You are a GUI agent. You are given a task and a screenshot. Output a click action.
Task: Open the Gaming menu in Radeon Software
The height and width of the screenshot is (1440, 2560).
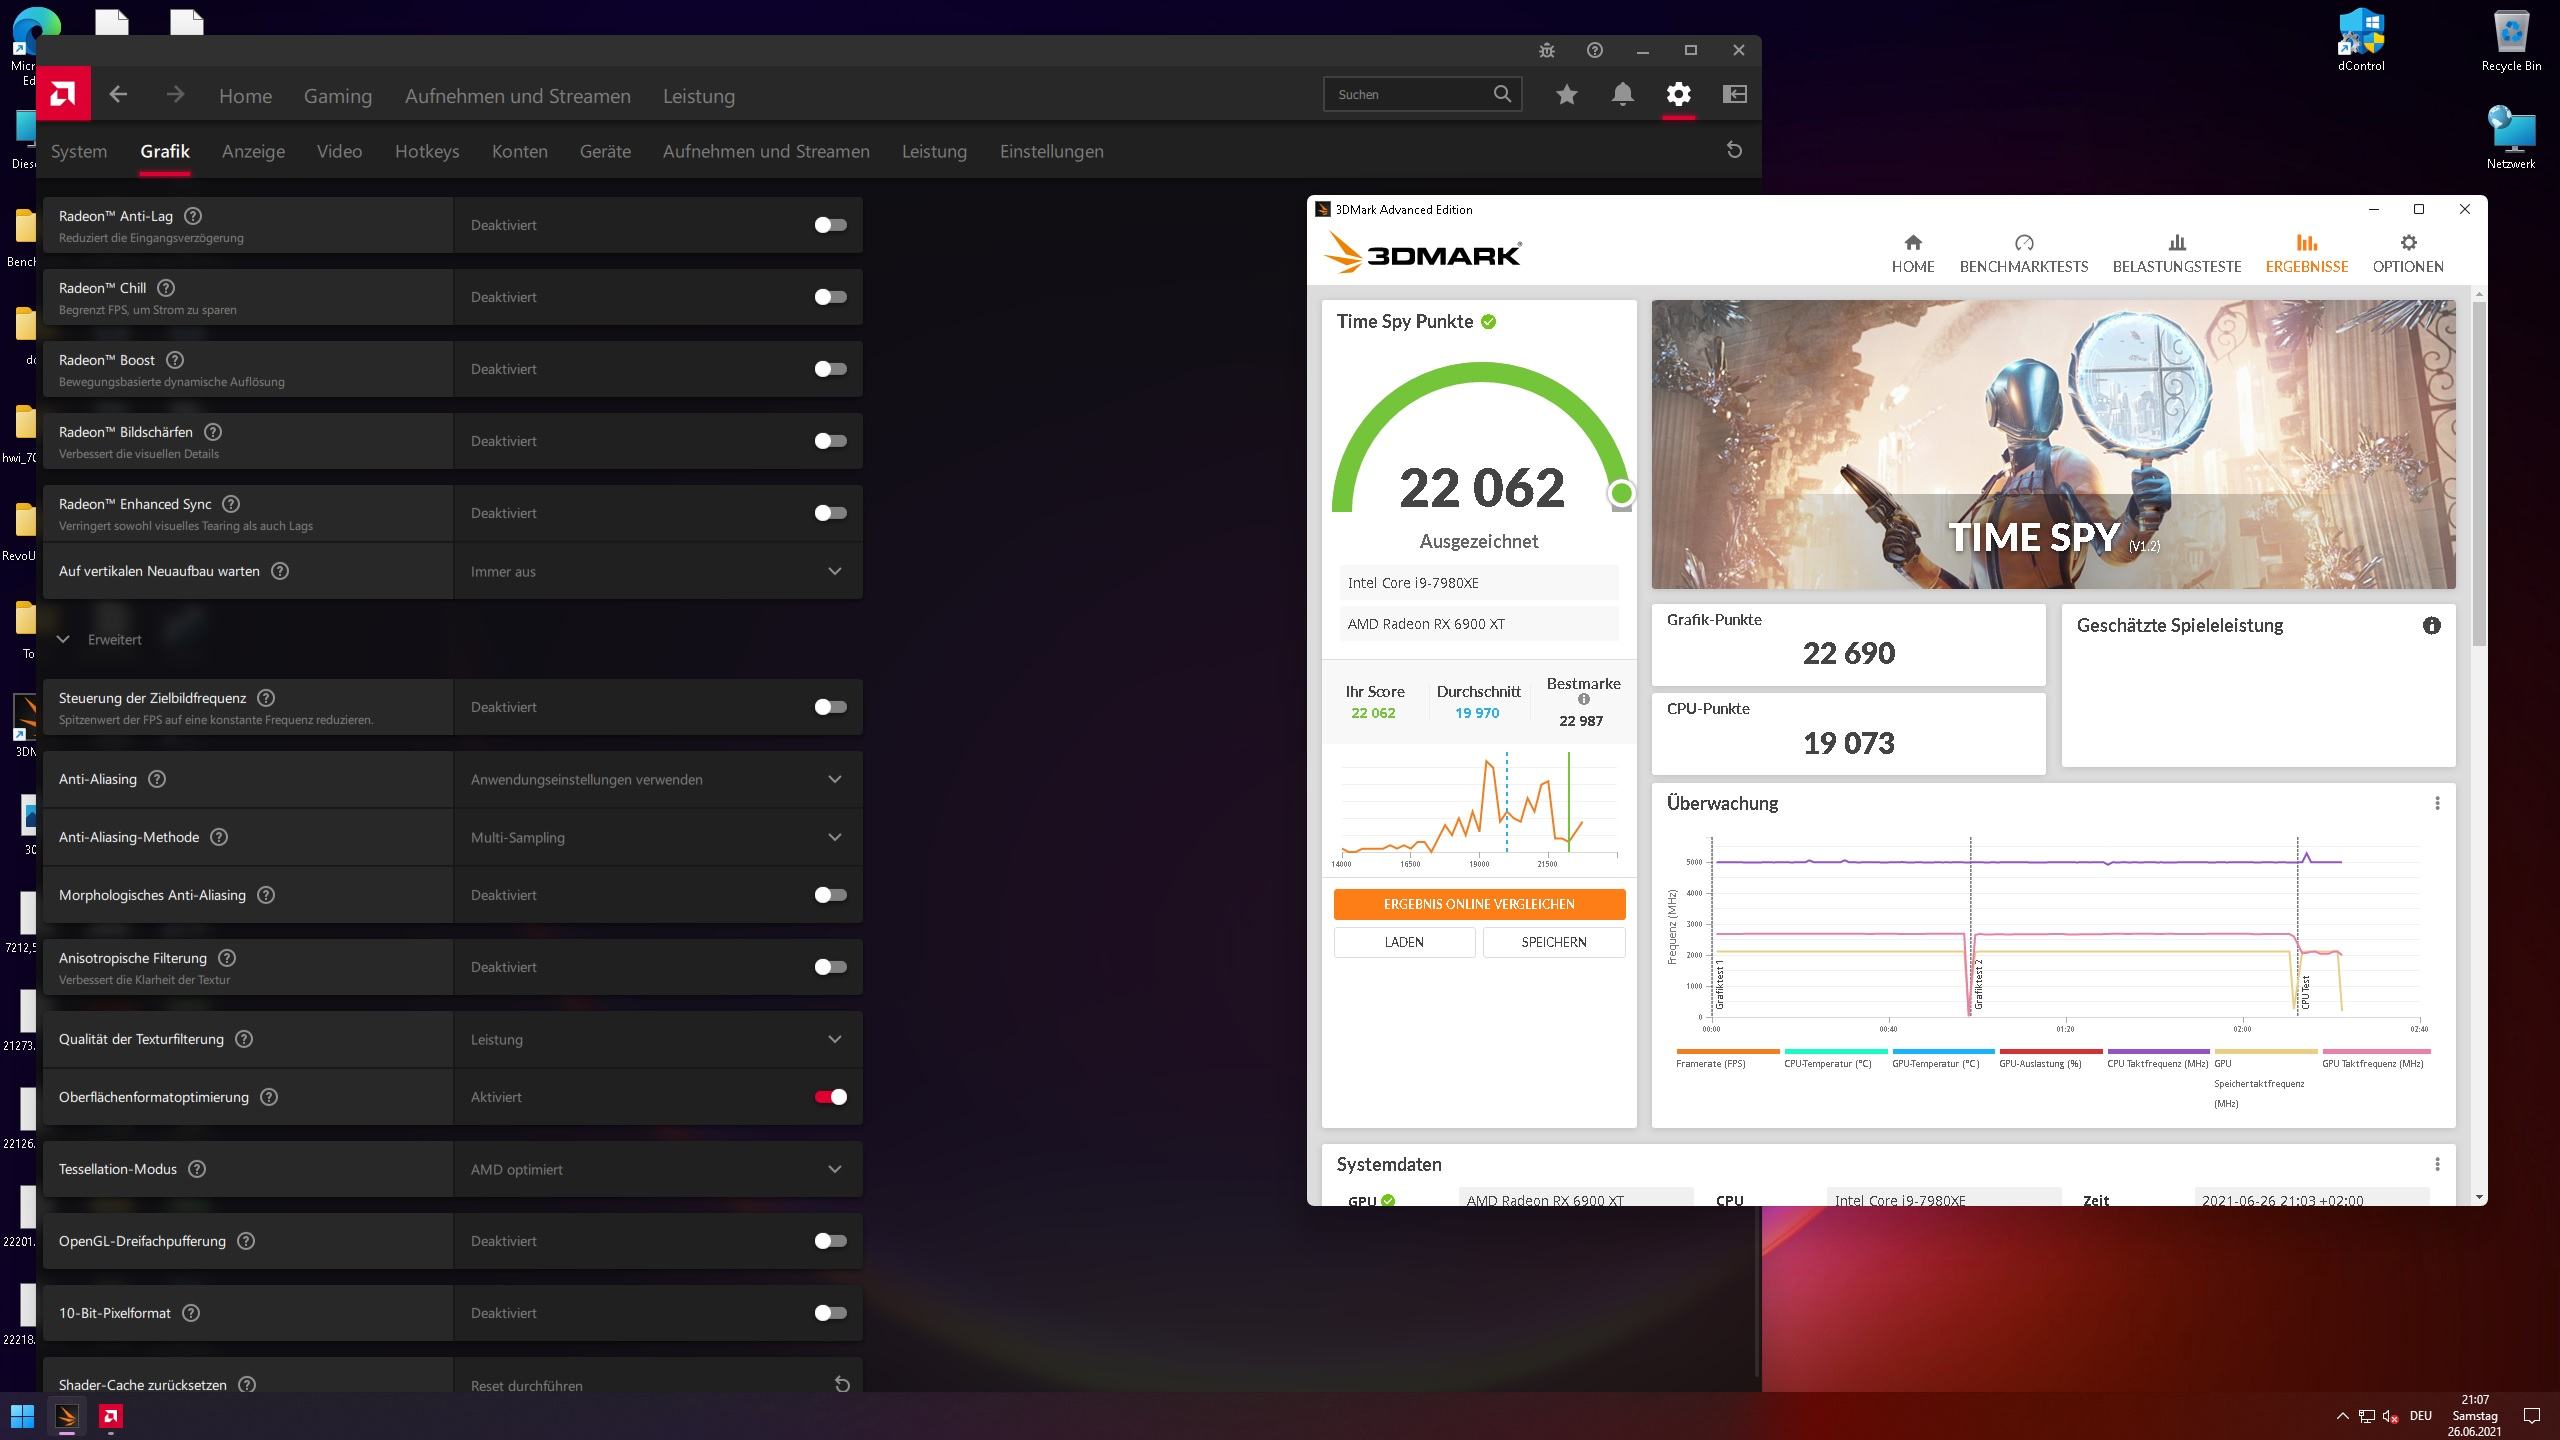point(338,96)
